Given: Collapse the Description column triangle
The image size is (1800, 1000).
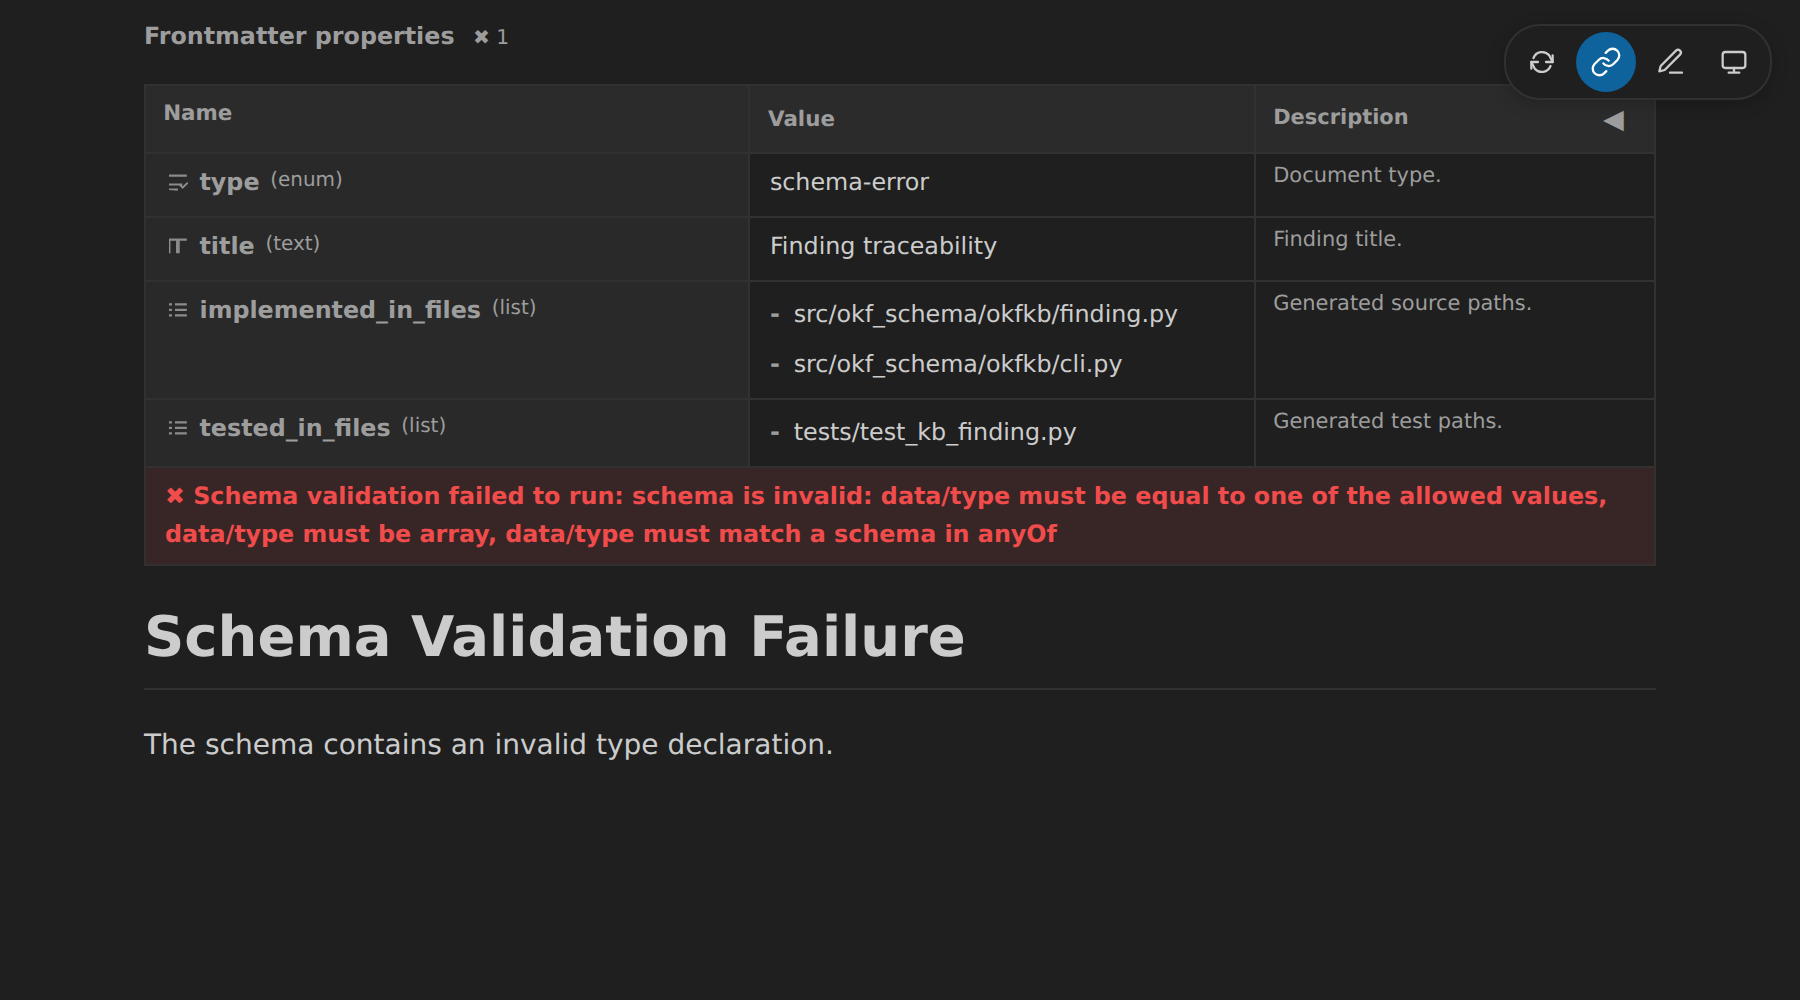Looking at the screenshot, I should (x=1614, y=121).
